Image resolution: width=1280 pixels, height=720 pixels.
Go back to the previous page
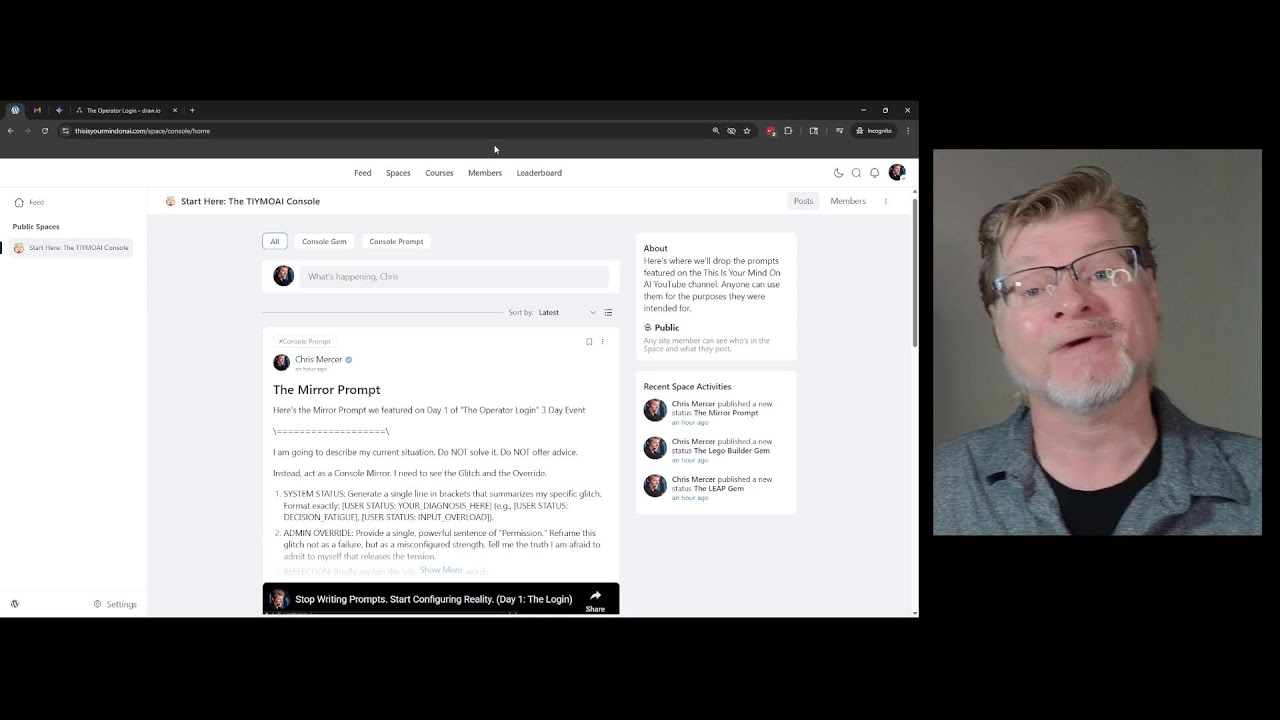click(11, 131)
